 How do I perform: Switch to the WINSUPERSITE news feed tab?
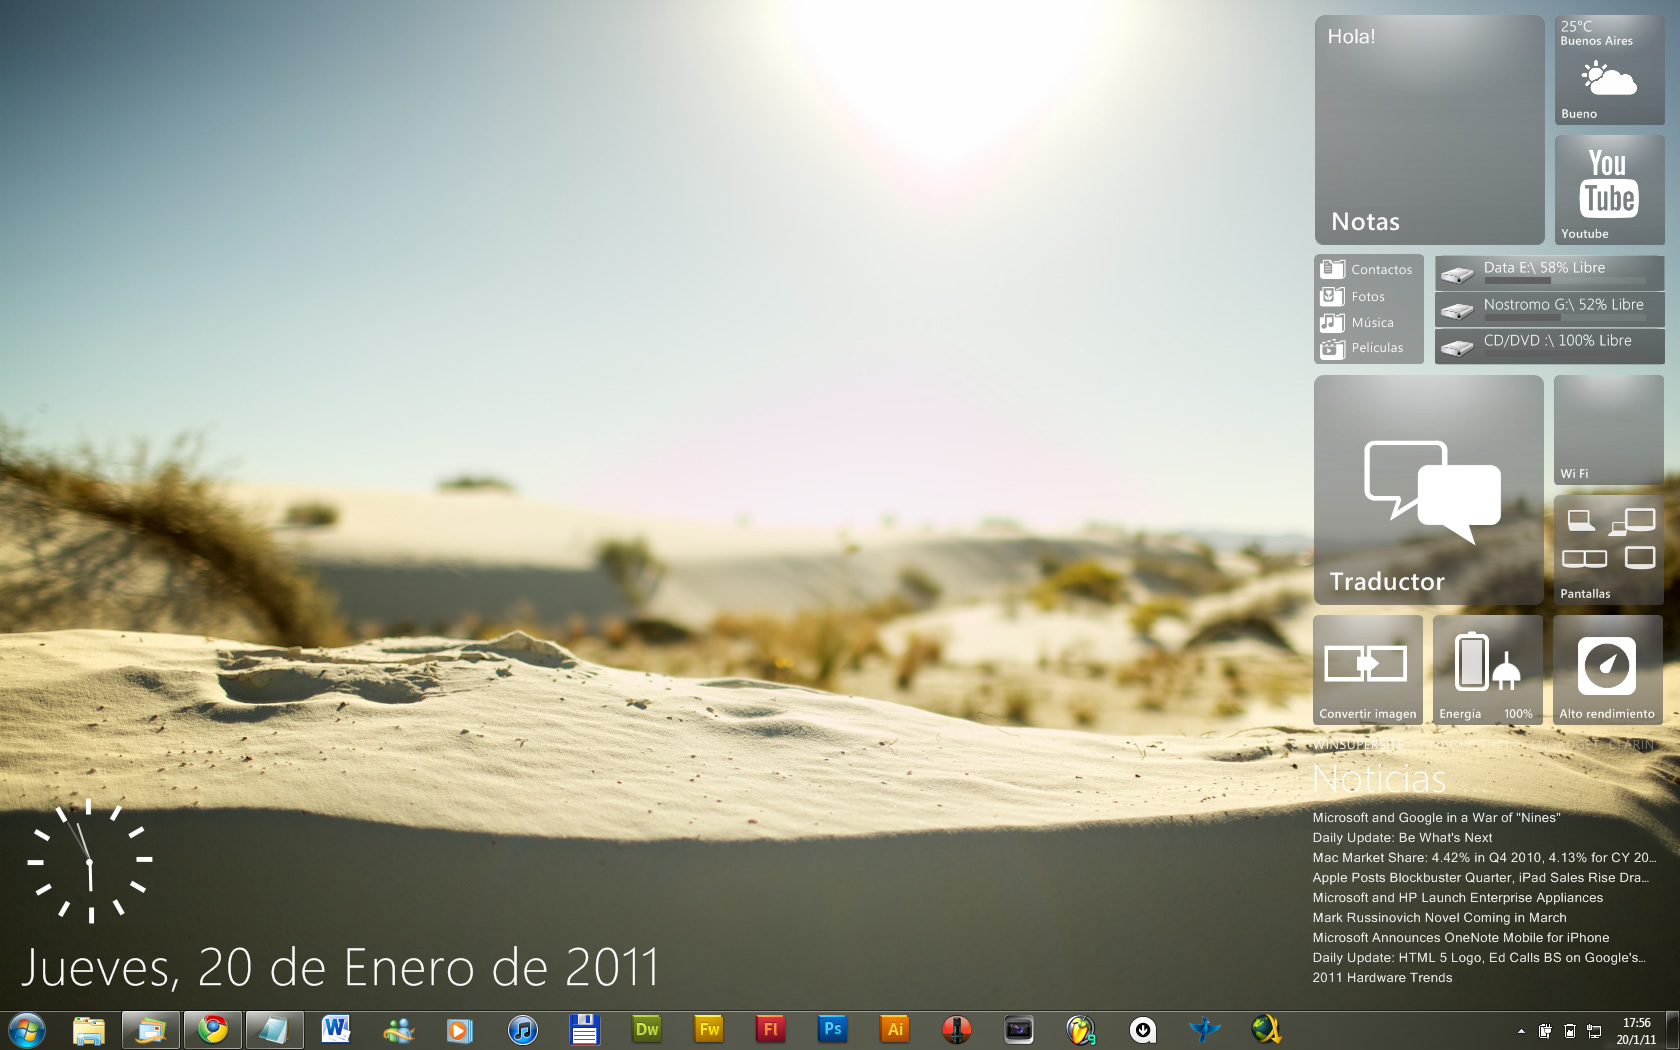click(x=1357, y=745)
